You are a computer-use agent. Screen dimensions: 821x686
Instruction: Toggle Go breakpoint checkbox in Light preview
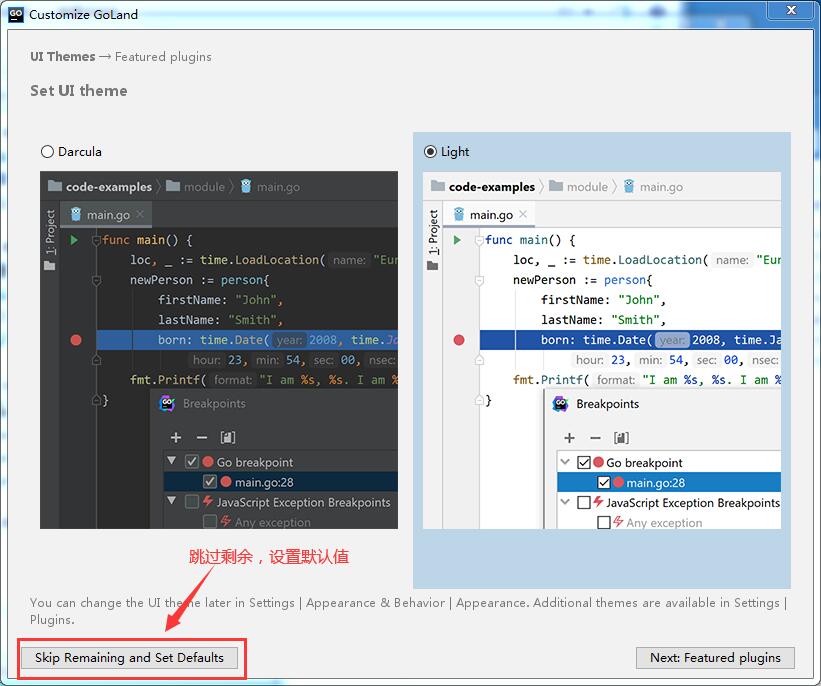[x=584, y=462]
